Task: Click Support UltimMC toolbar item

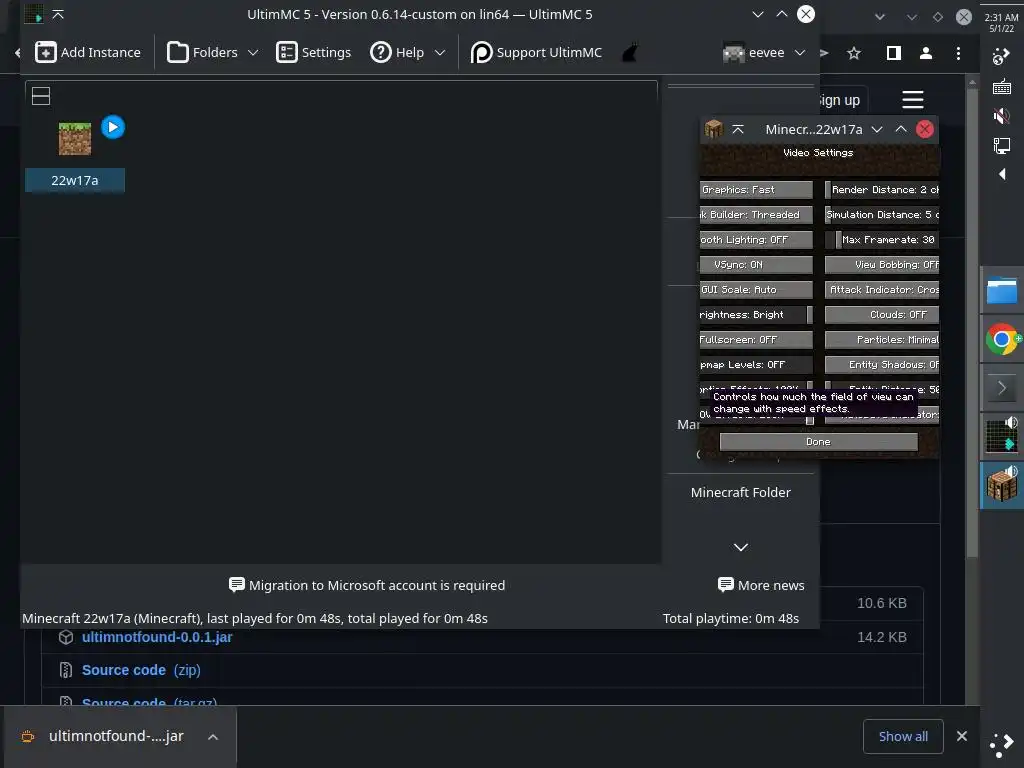Action: tap(536, 52)
